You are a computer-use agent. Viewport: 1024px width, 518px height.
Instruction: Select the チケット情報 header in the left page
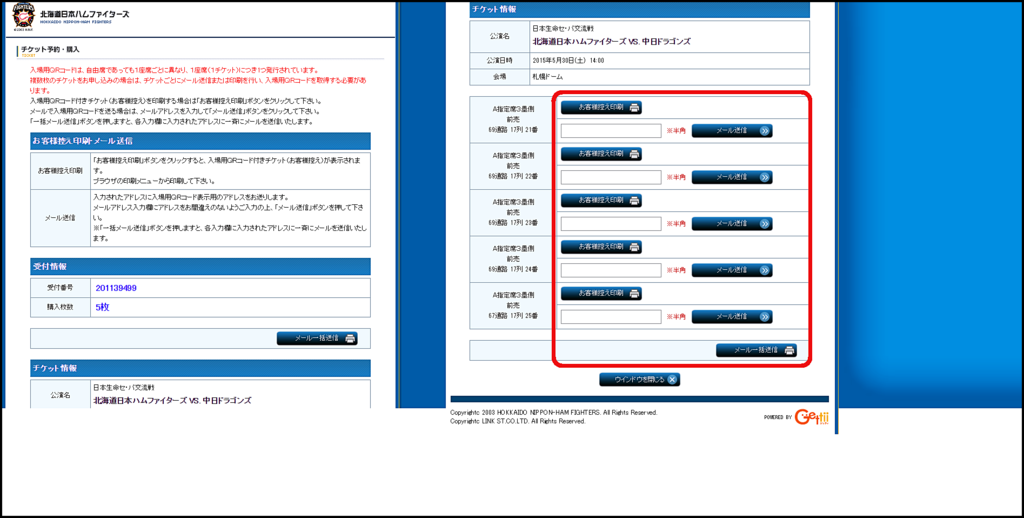click(x=200, y=368)
